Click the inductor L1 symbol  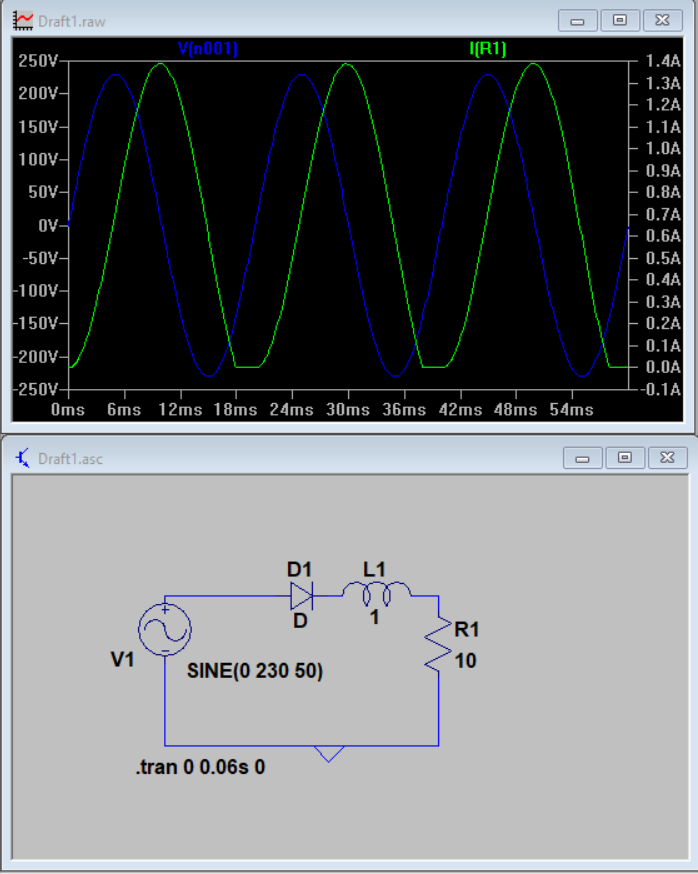[376, 594]
